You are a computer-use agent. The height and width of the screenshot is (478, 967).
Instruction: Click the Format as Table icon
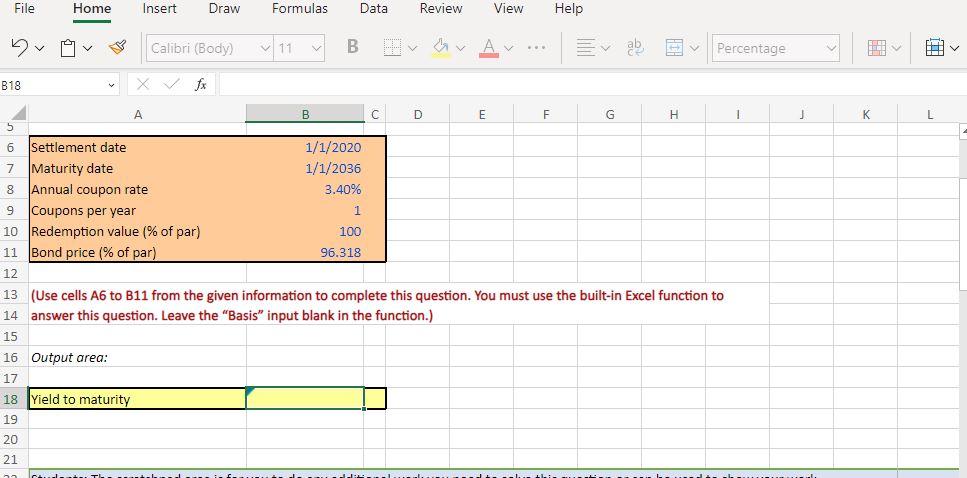click(934, 47)
